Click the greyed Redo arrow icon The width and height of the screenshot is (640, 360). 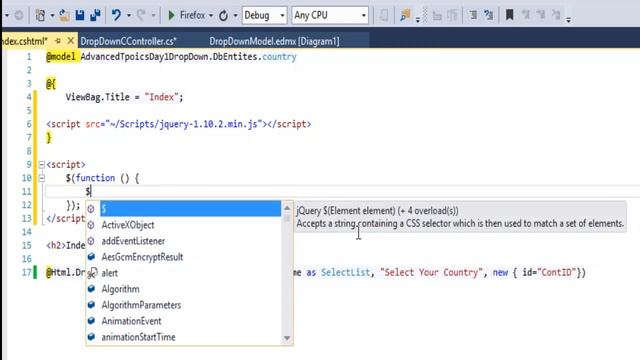141,16
